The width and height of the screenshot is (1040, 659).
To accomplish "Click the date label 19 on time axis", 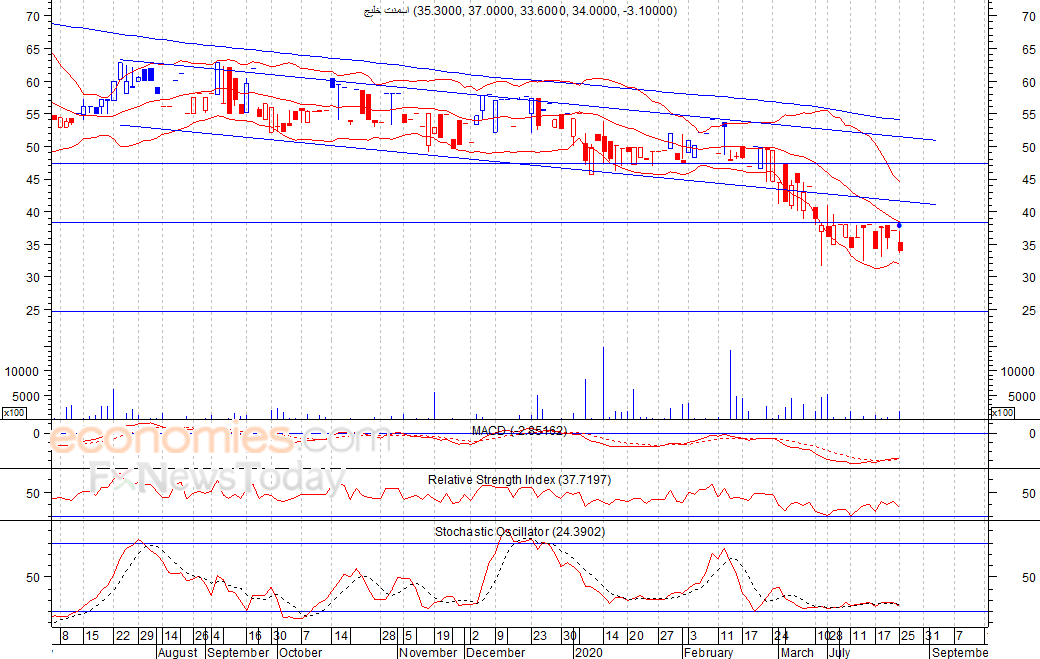I will point(443,636).
